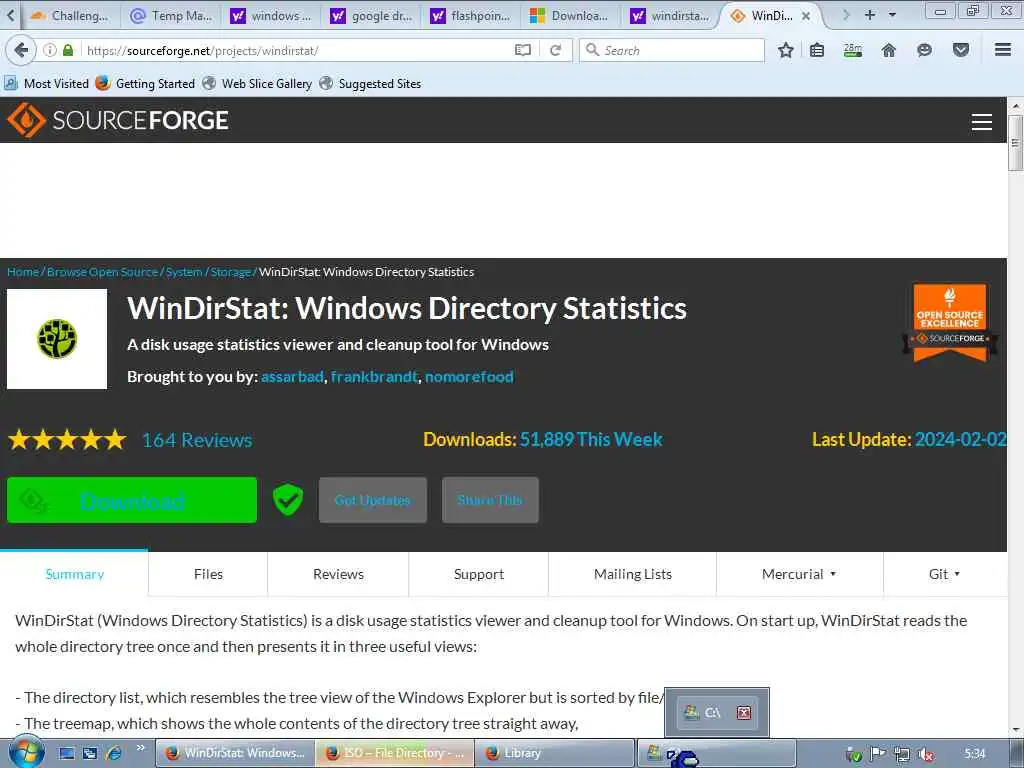This screenshot has width=1024, height=768.
Task: Click the Home breadcrumb link
Action: click(x=23, y=272)
